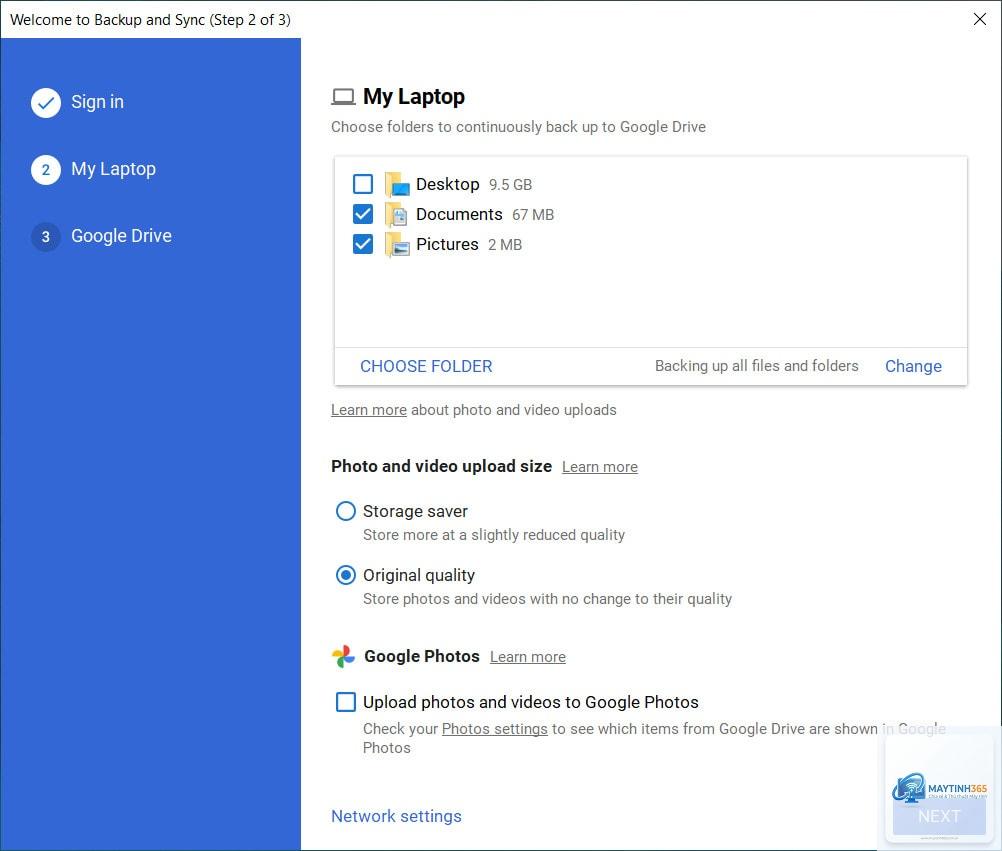Screen dimensions: 1002x851
Task: Go to Sign in step
Action: pyautogui.click(x=97, y=102)
